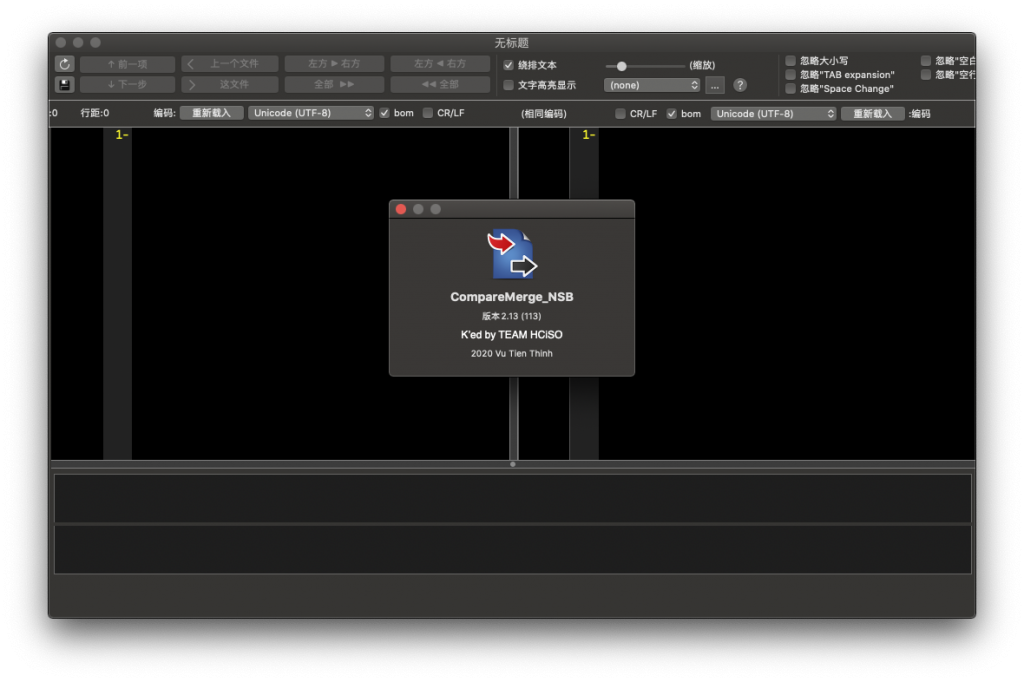The width and height of the screenshot is (1024, 682).
Task: Enable the 忽略"Space Change" checkbox
Action: 790,88
